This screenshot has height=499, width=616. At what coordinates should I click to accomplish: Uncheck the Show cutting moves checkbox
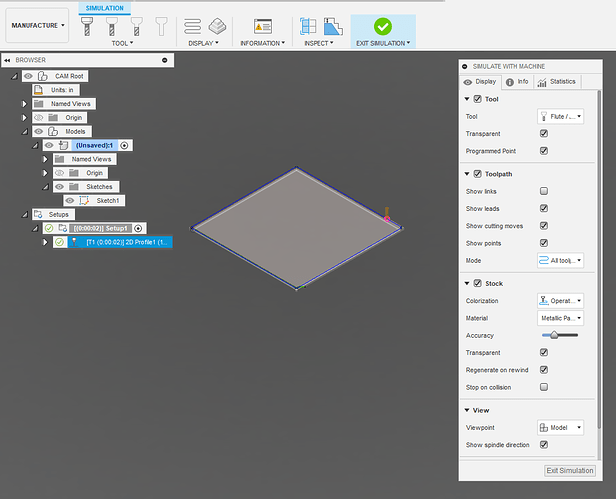544,226
